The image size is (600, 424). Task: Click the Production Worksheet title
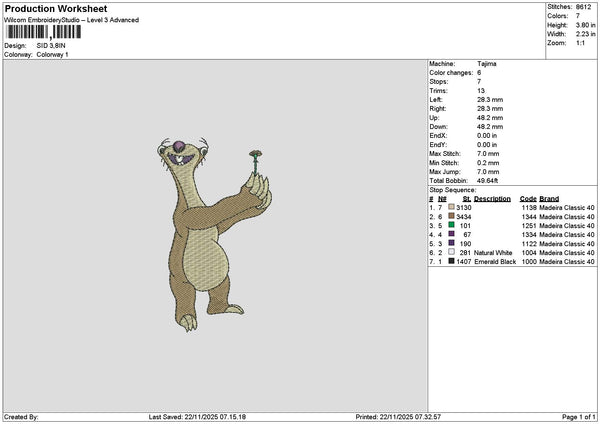coord(55,9)
